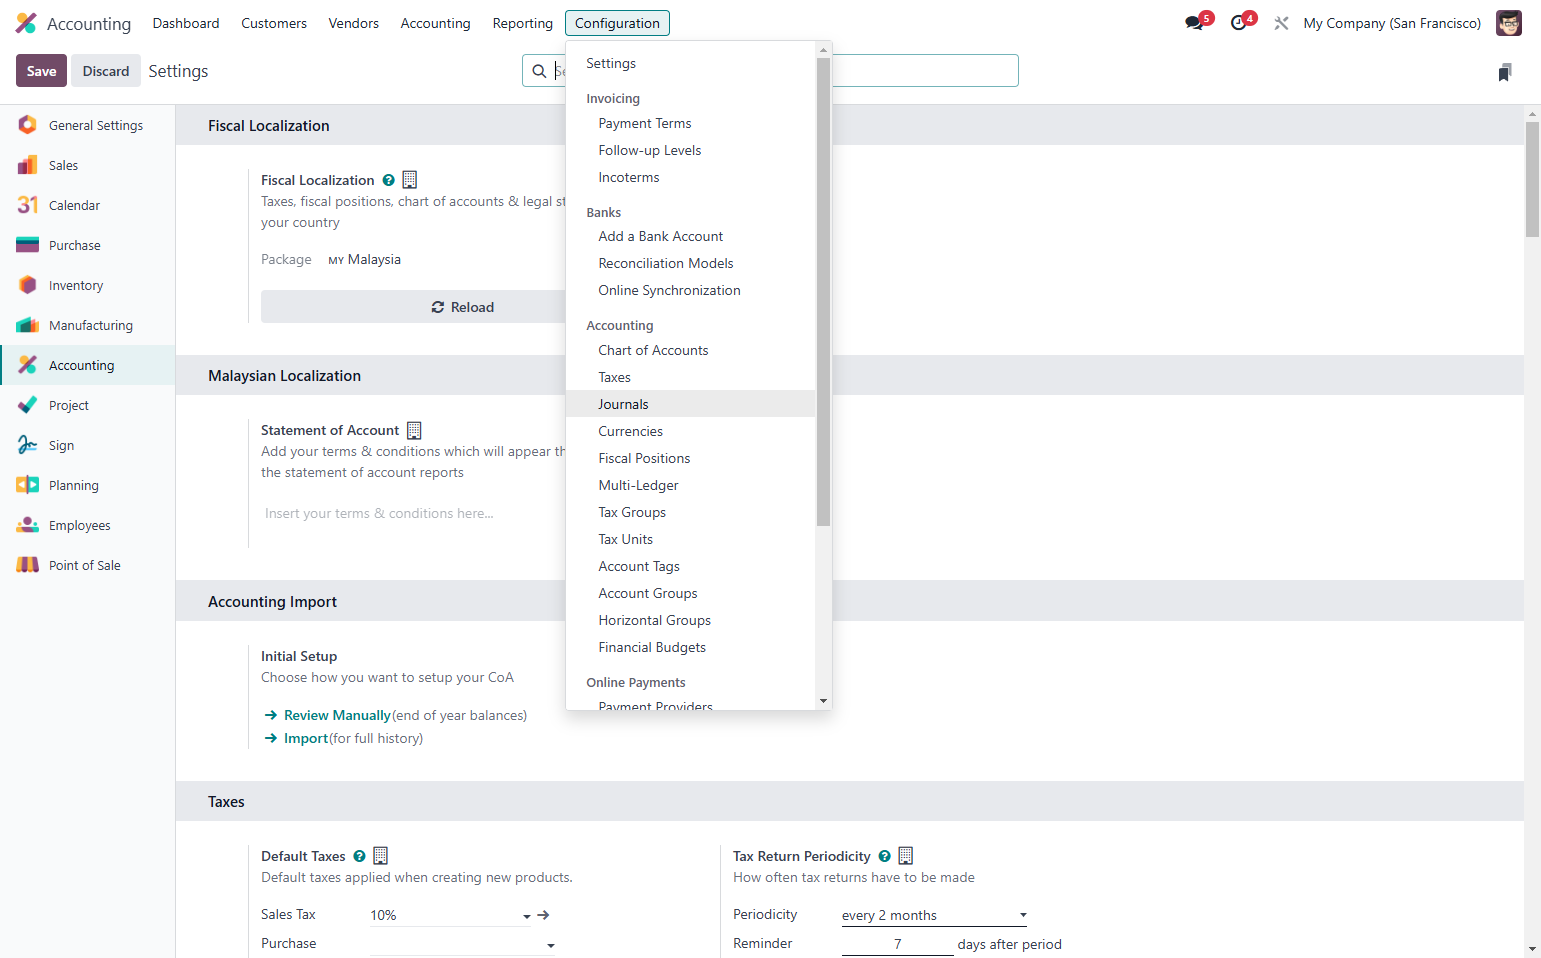Open Reconciliation Models menu entry

(x=691, y=263)
